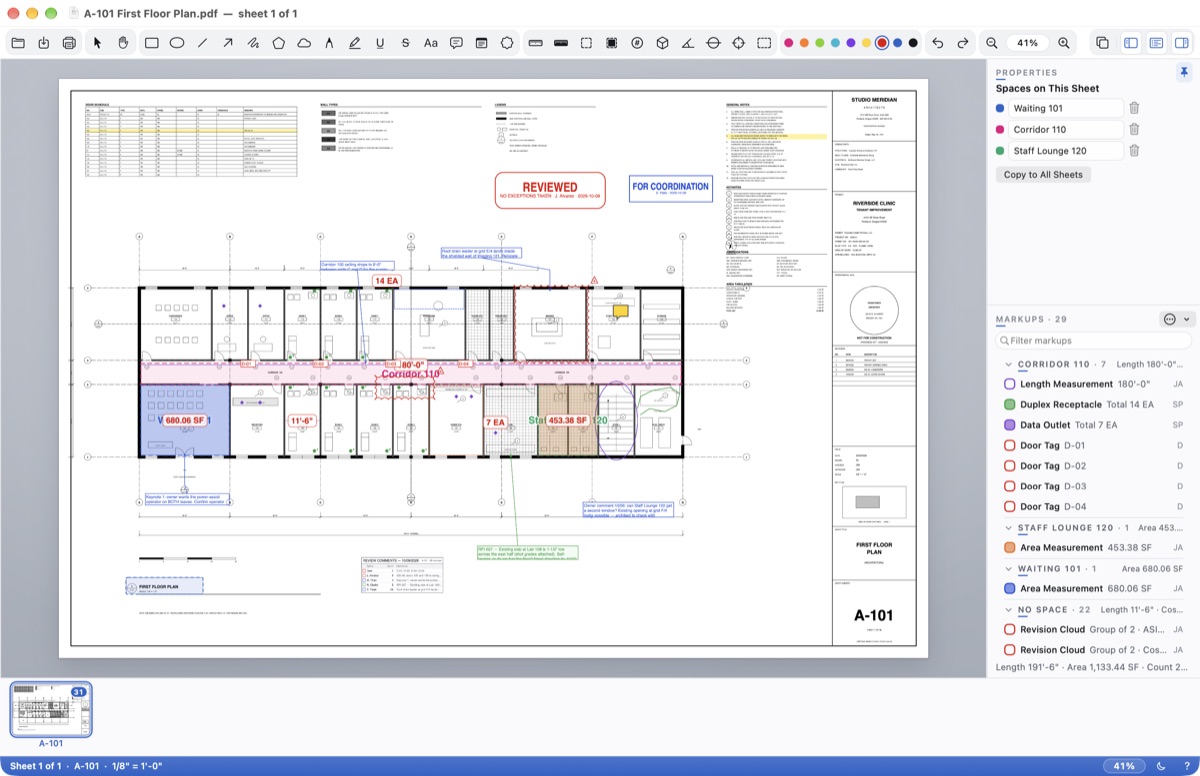The width and height of the screenshot is (1200, 776).
Task: Select the A-101 sheet thumbnail
Action: click(50, 709)
